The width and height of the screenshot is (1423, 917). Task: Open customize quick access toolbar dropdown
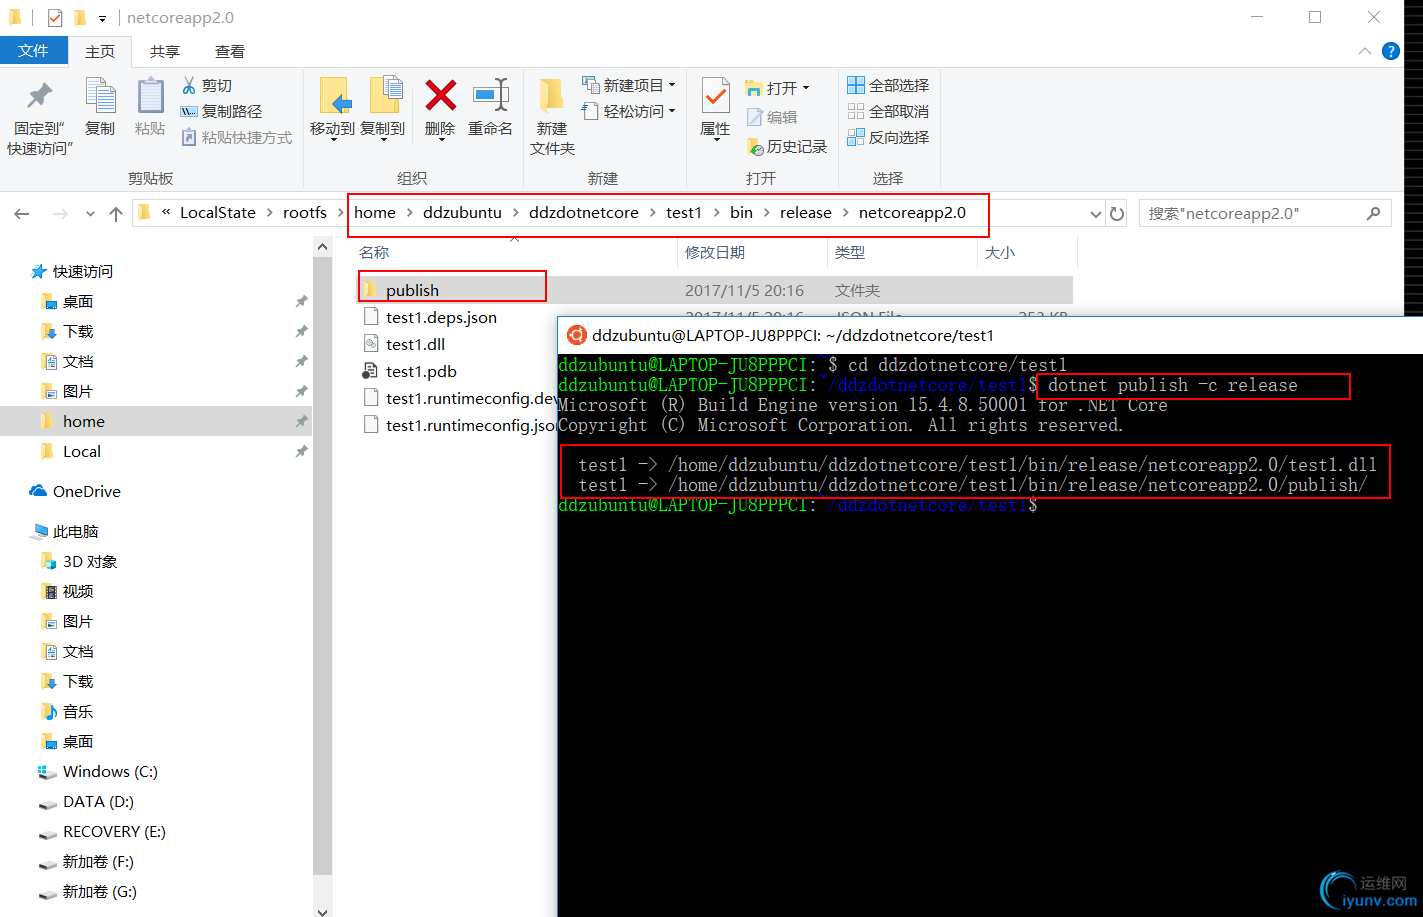tap(102, 18)
